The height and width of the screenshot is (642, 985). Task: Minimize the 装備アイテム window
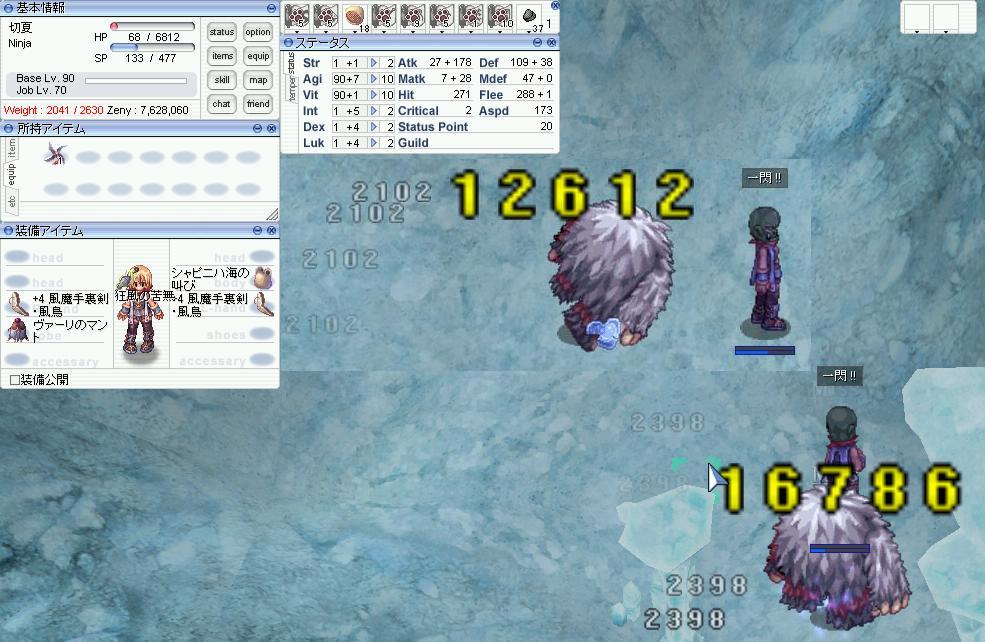click(x=258, y=231)
